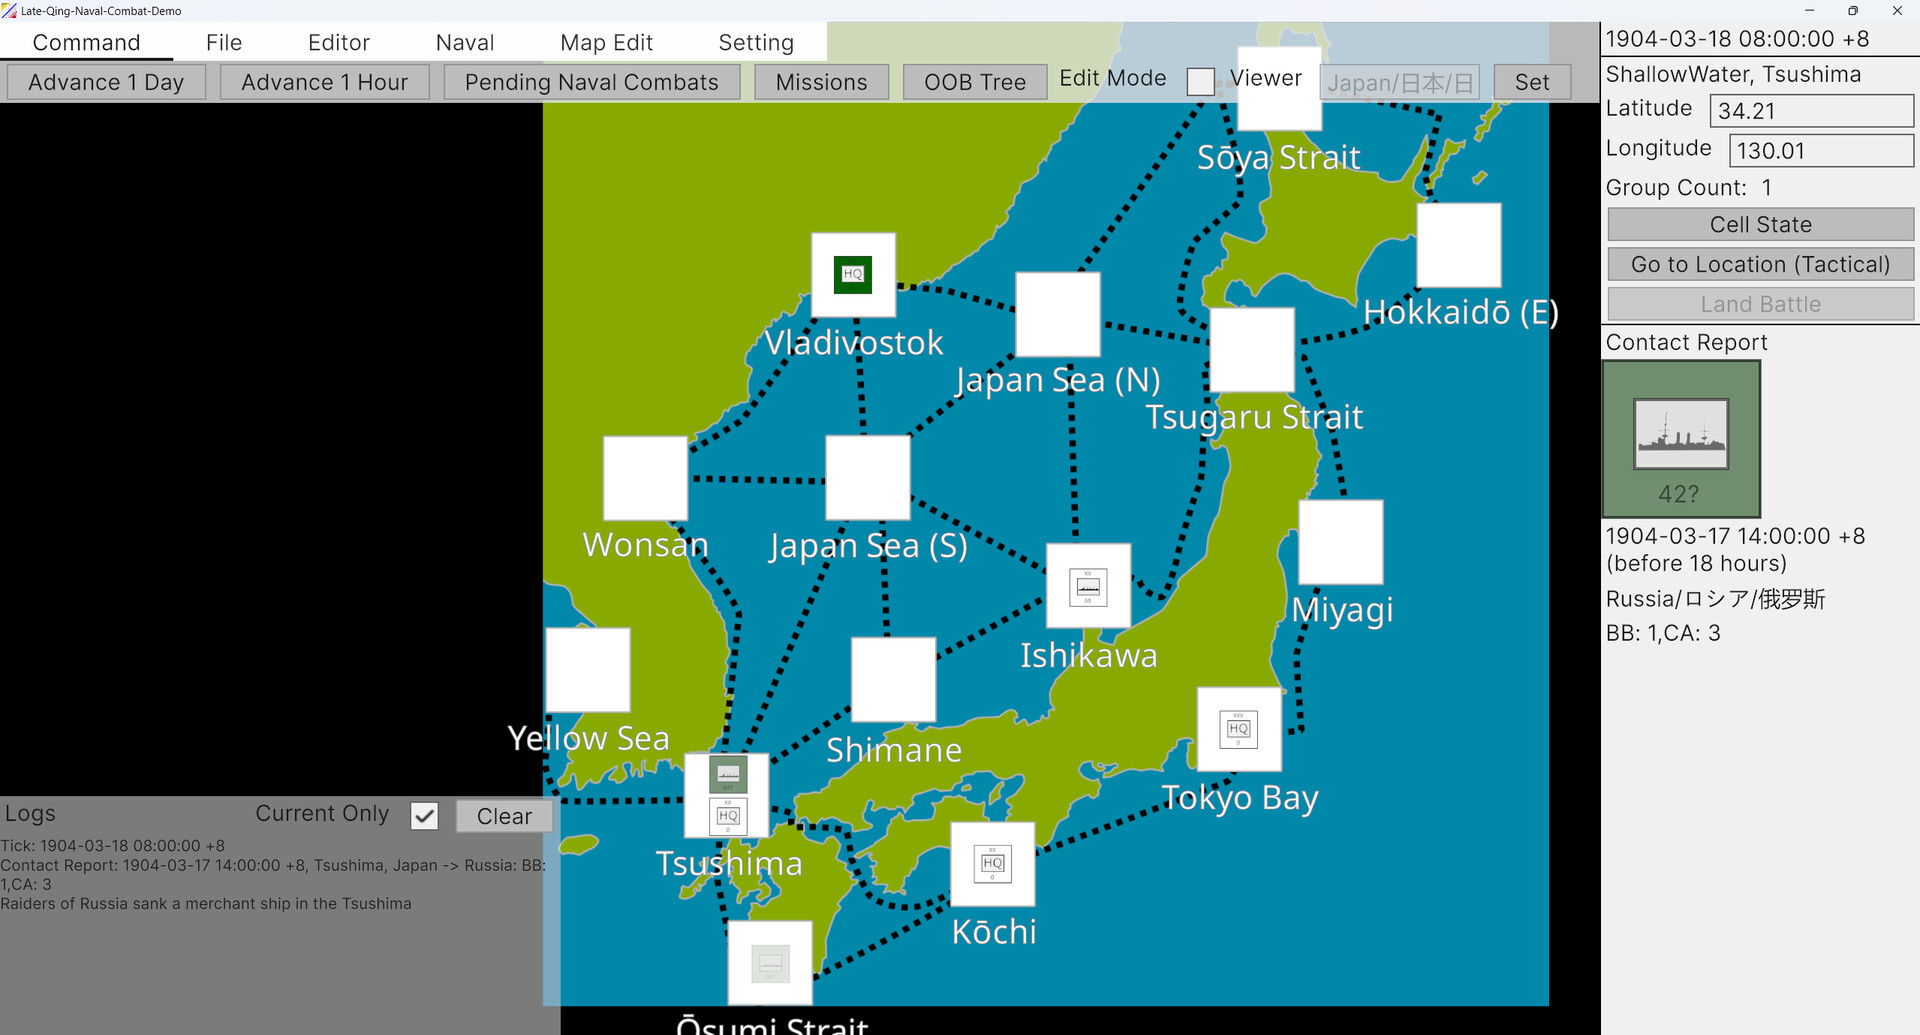Select the HQ unit icon at Vladivostok
Image resolution: width=1920 pixels, height=1035 pixels.
[x=853, y=274]
